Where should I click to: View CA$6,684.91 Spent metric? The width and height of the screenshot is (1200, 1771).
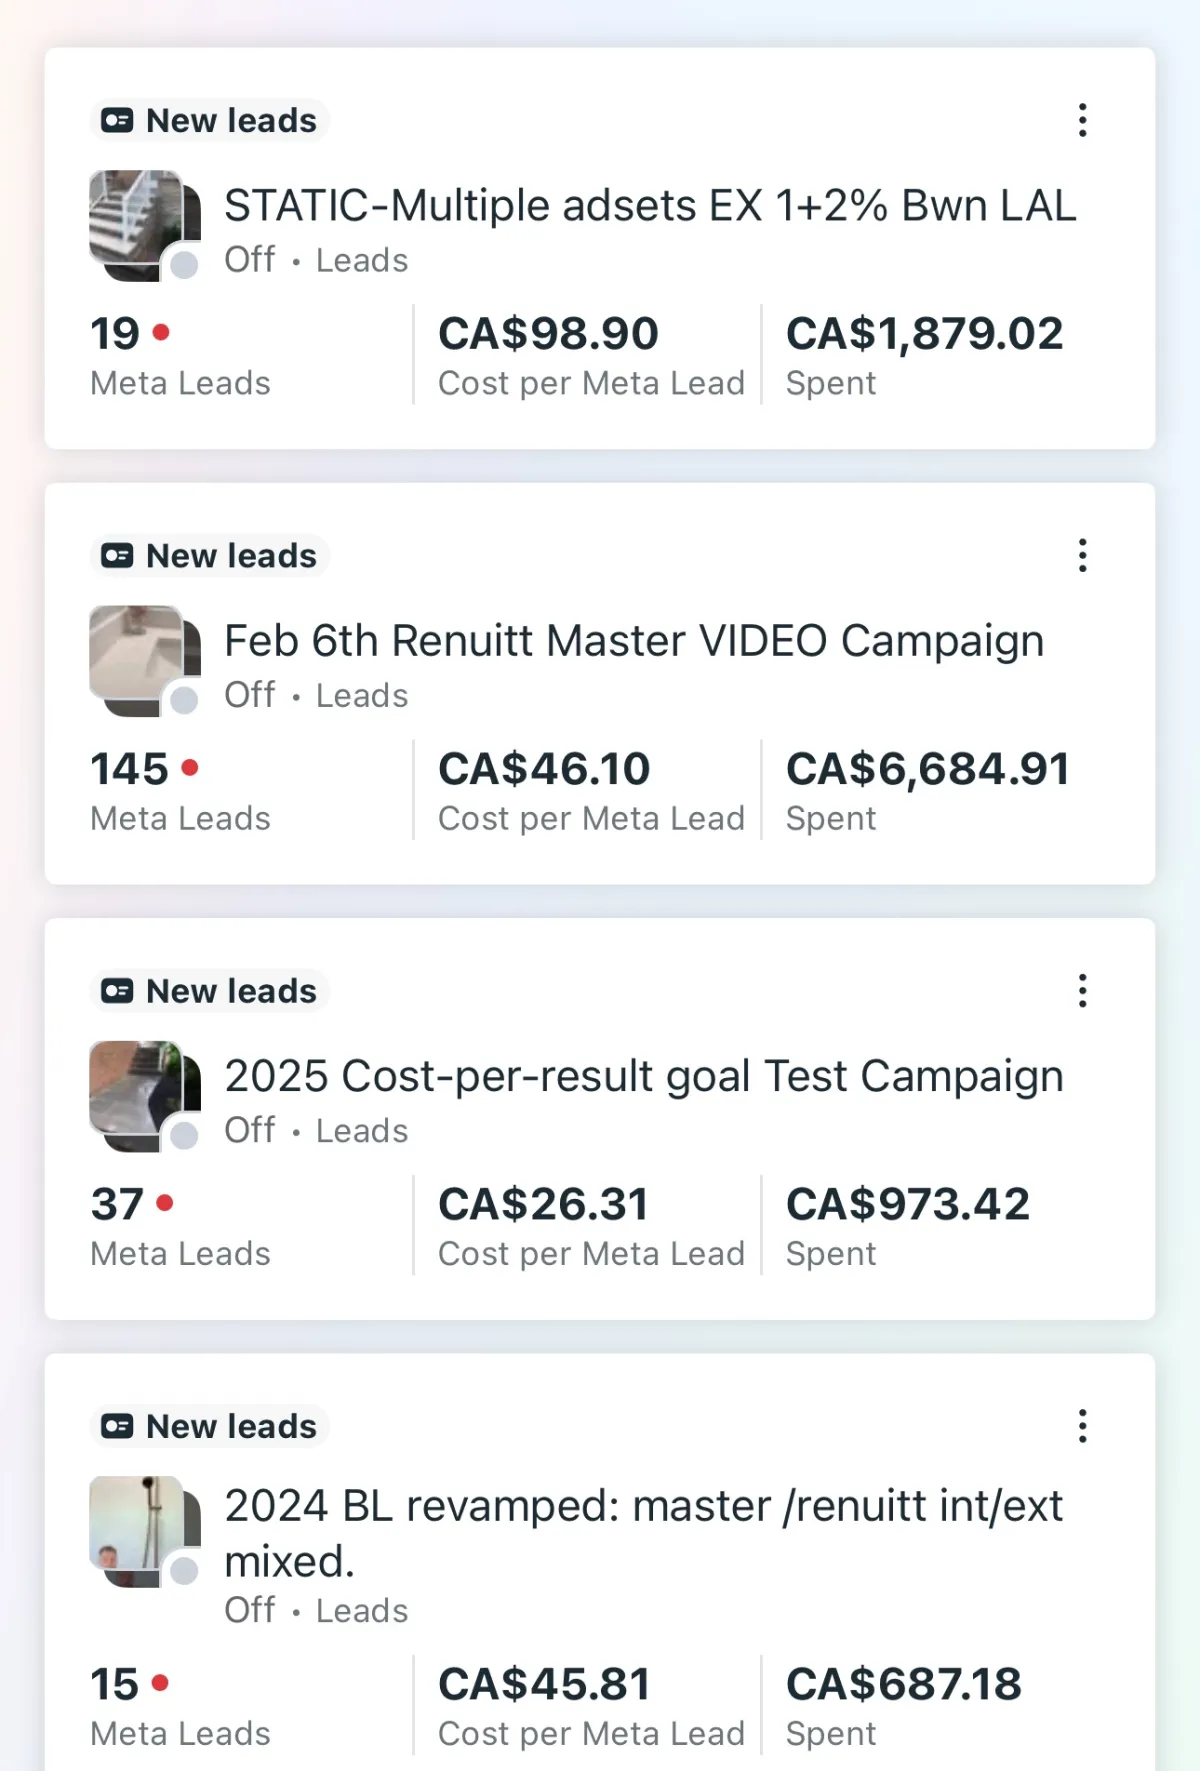coord(928,790)
